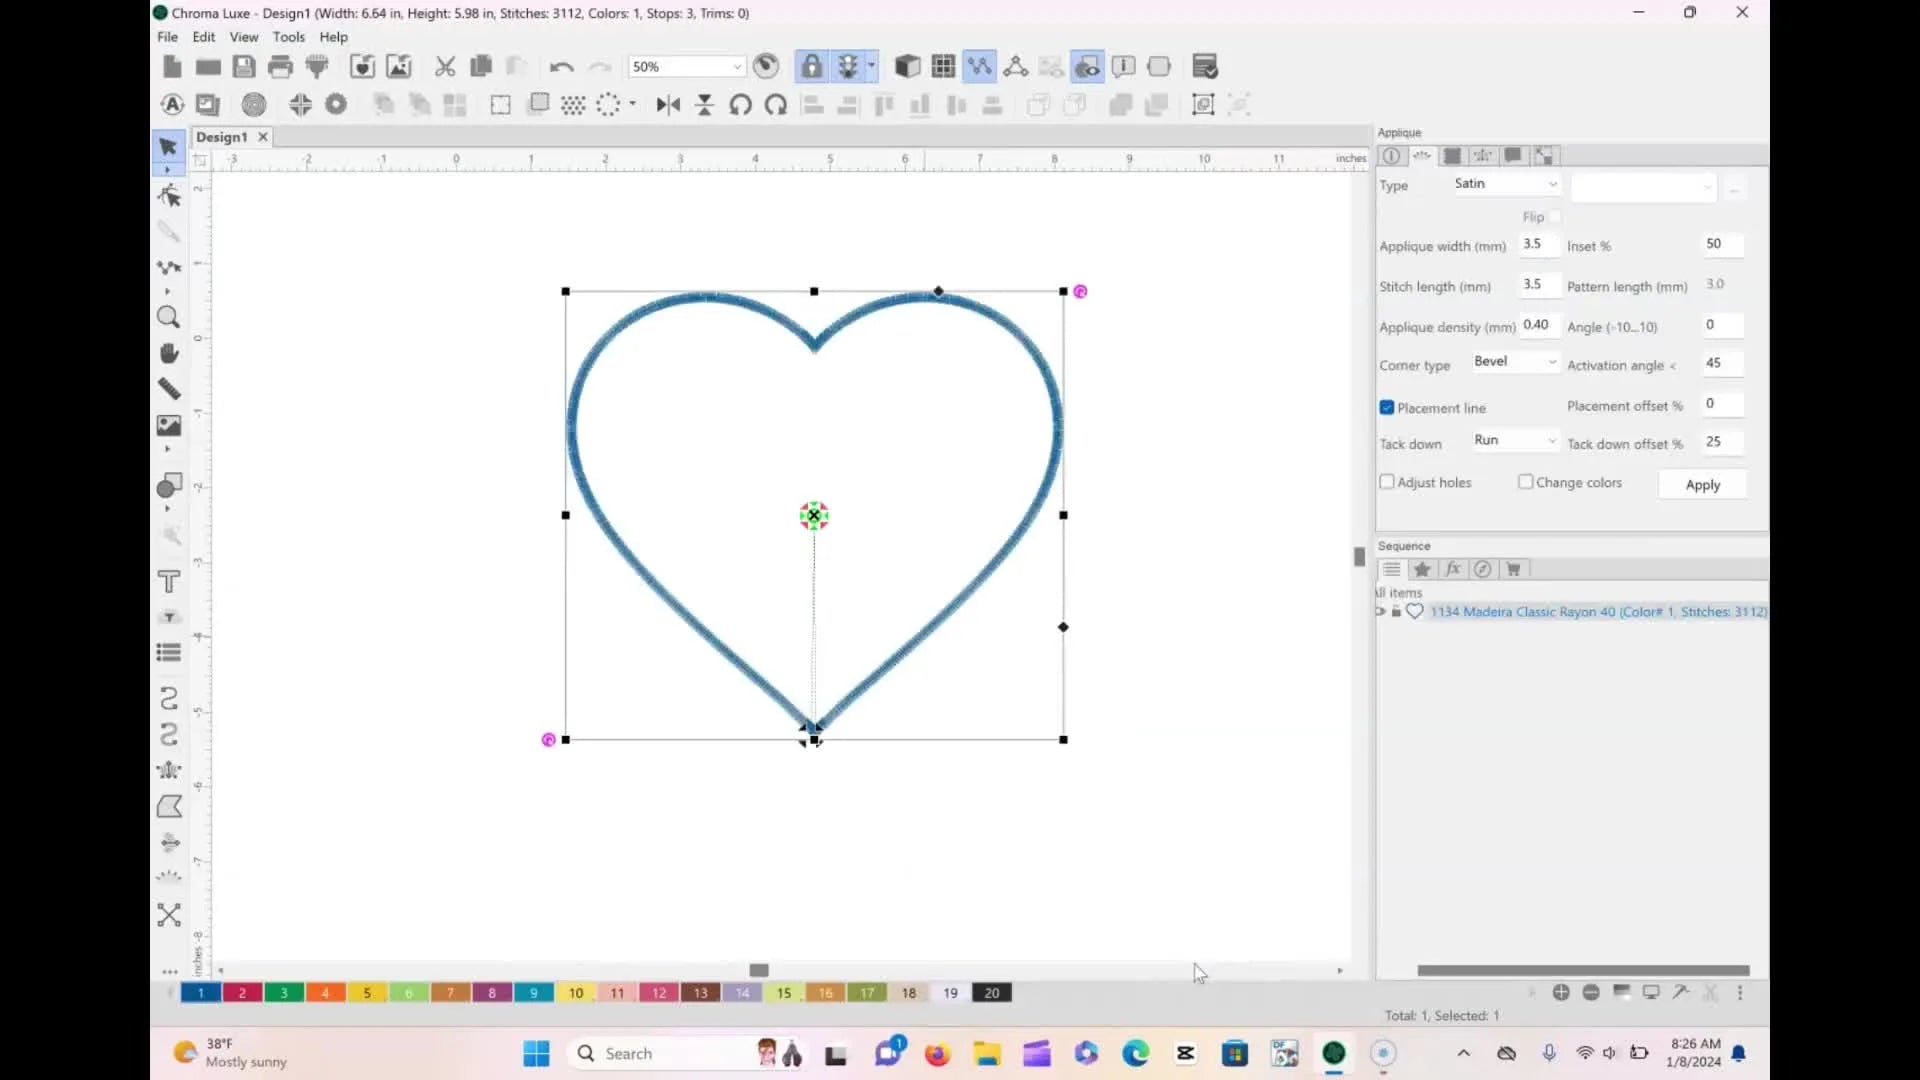Viewport: 1920px width, 1080px height.
Task: Switch to the Design1 tab
Action: [221, 137]
